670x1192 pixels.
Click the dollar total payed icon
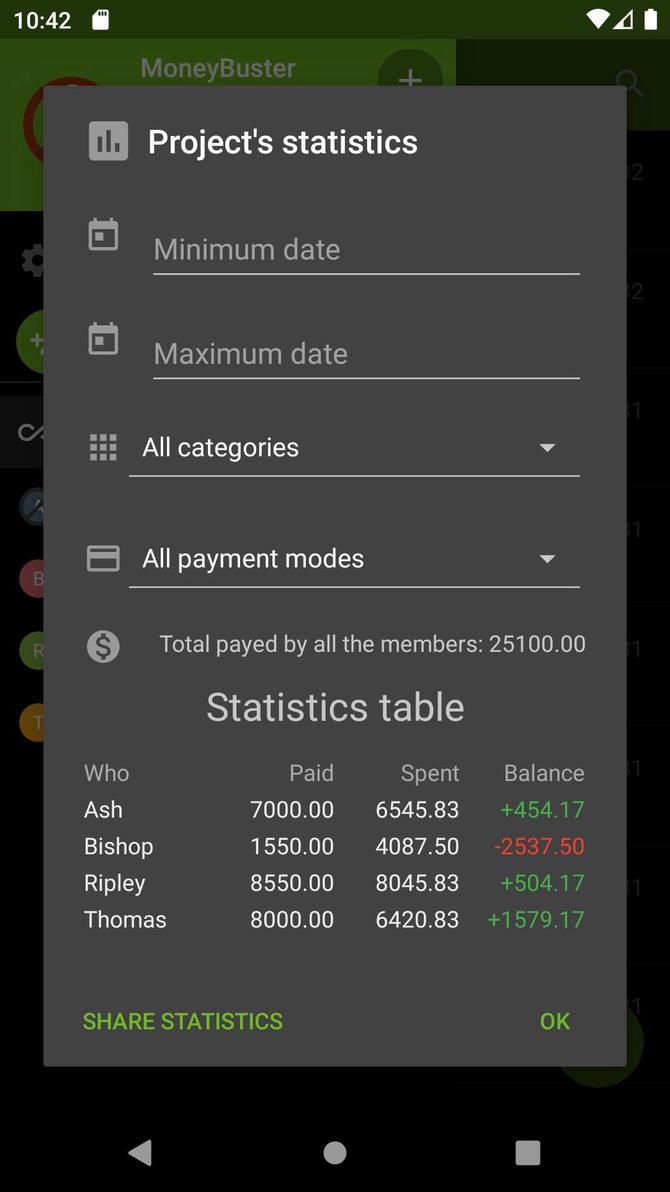[x=103, y=647]
